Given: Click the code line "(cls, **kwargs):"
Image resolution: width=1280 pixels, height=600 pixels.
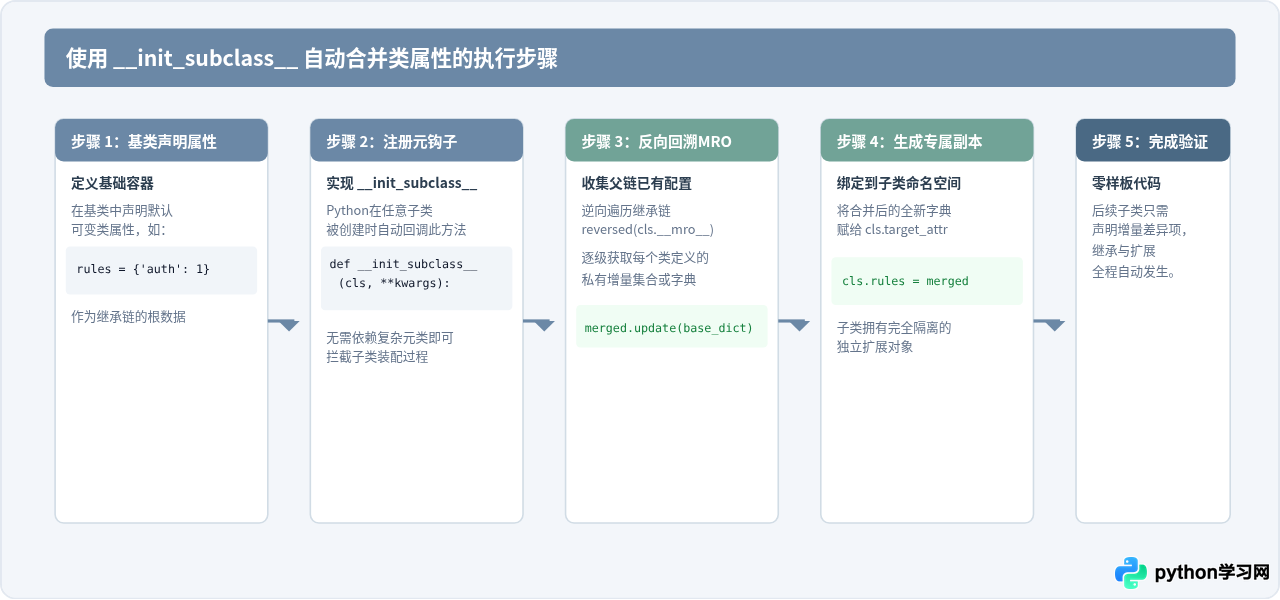Looking at the screenshot, I should tap(394, 283).
